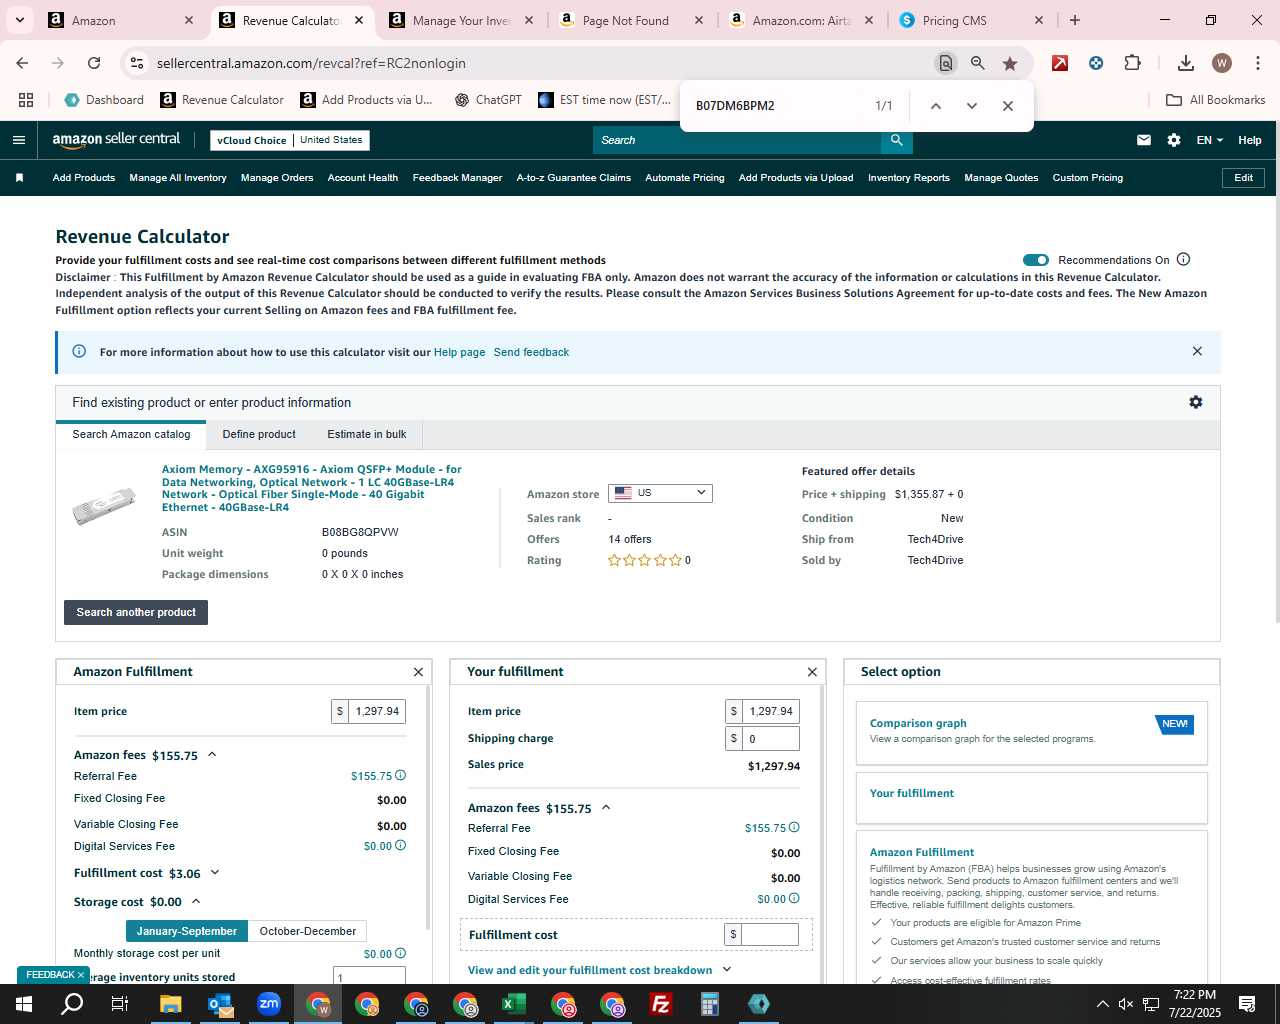
Task: Open Comparison graph option
Action: [x=918, y=723]
